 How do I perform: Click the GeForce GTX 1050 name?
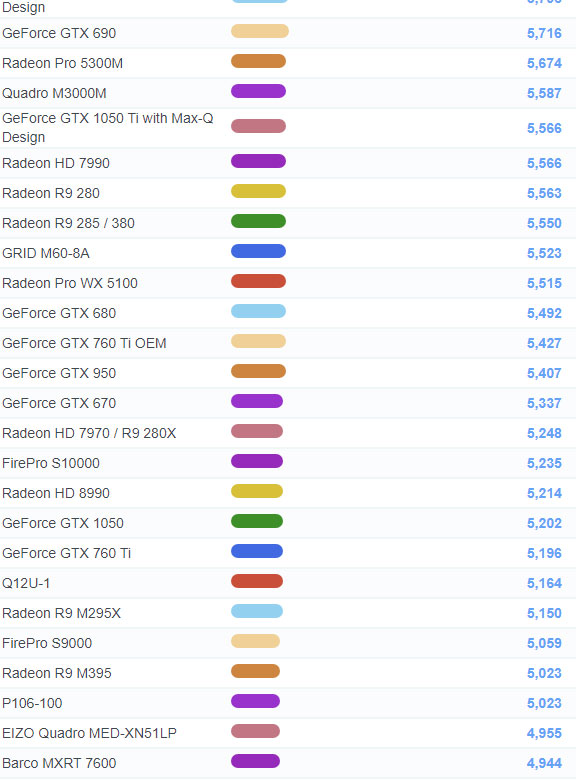[63, 523]
